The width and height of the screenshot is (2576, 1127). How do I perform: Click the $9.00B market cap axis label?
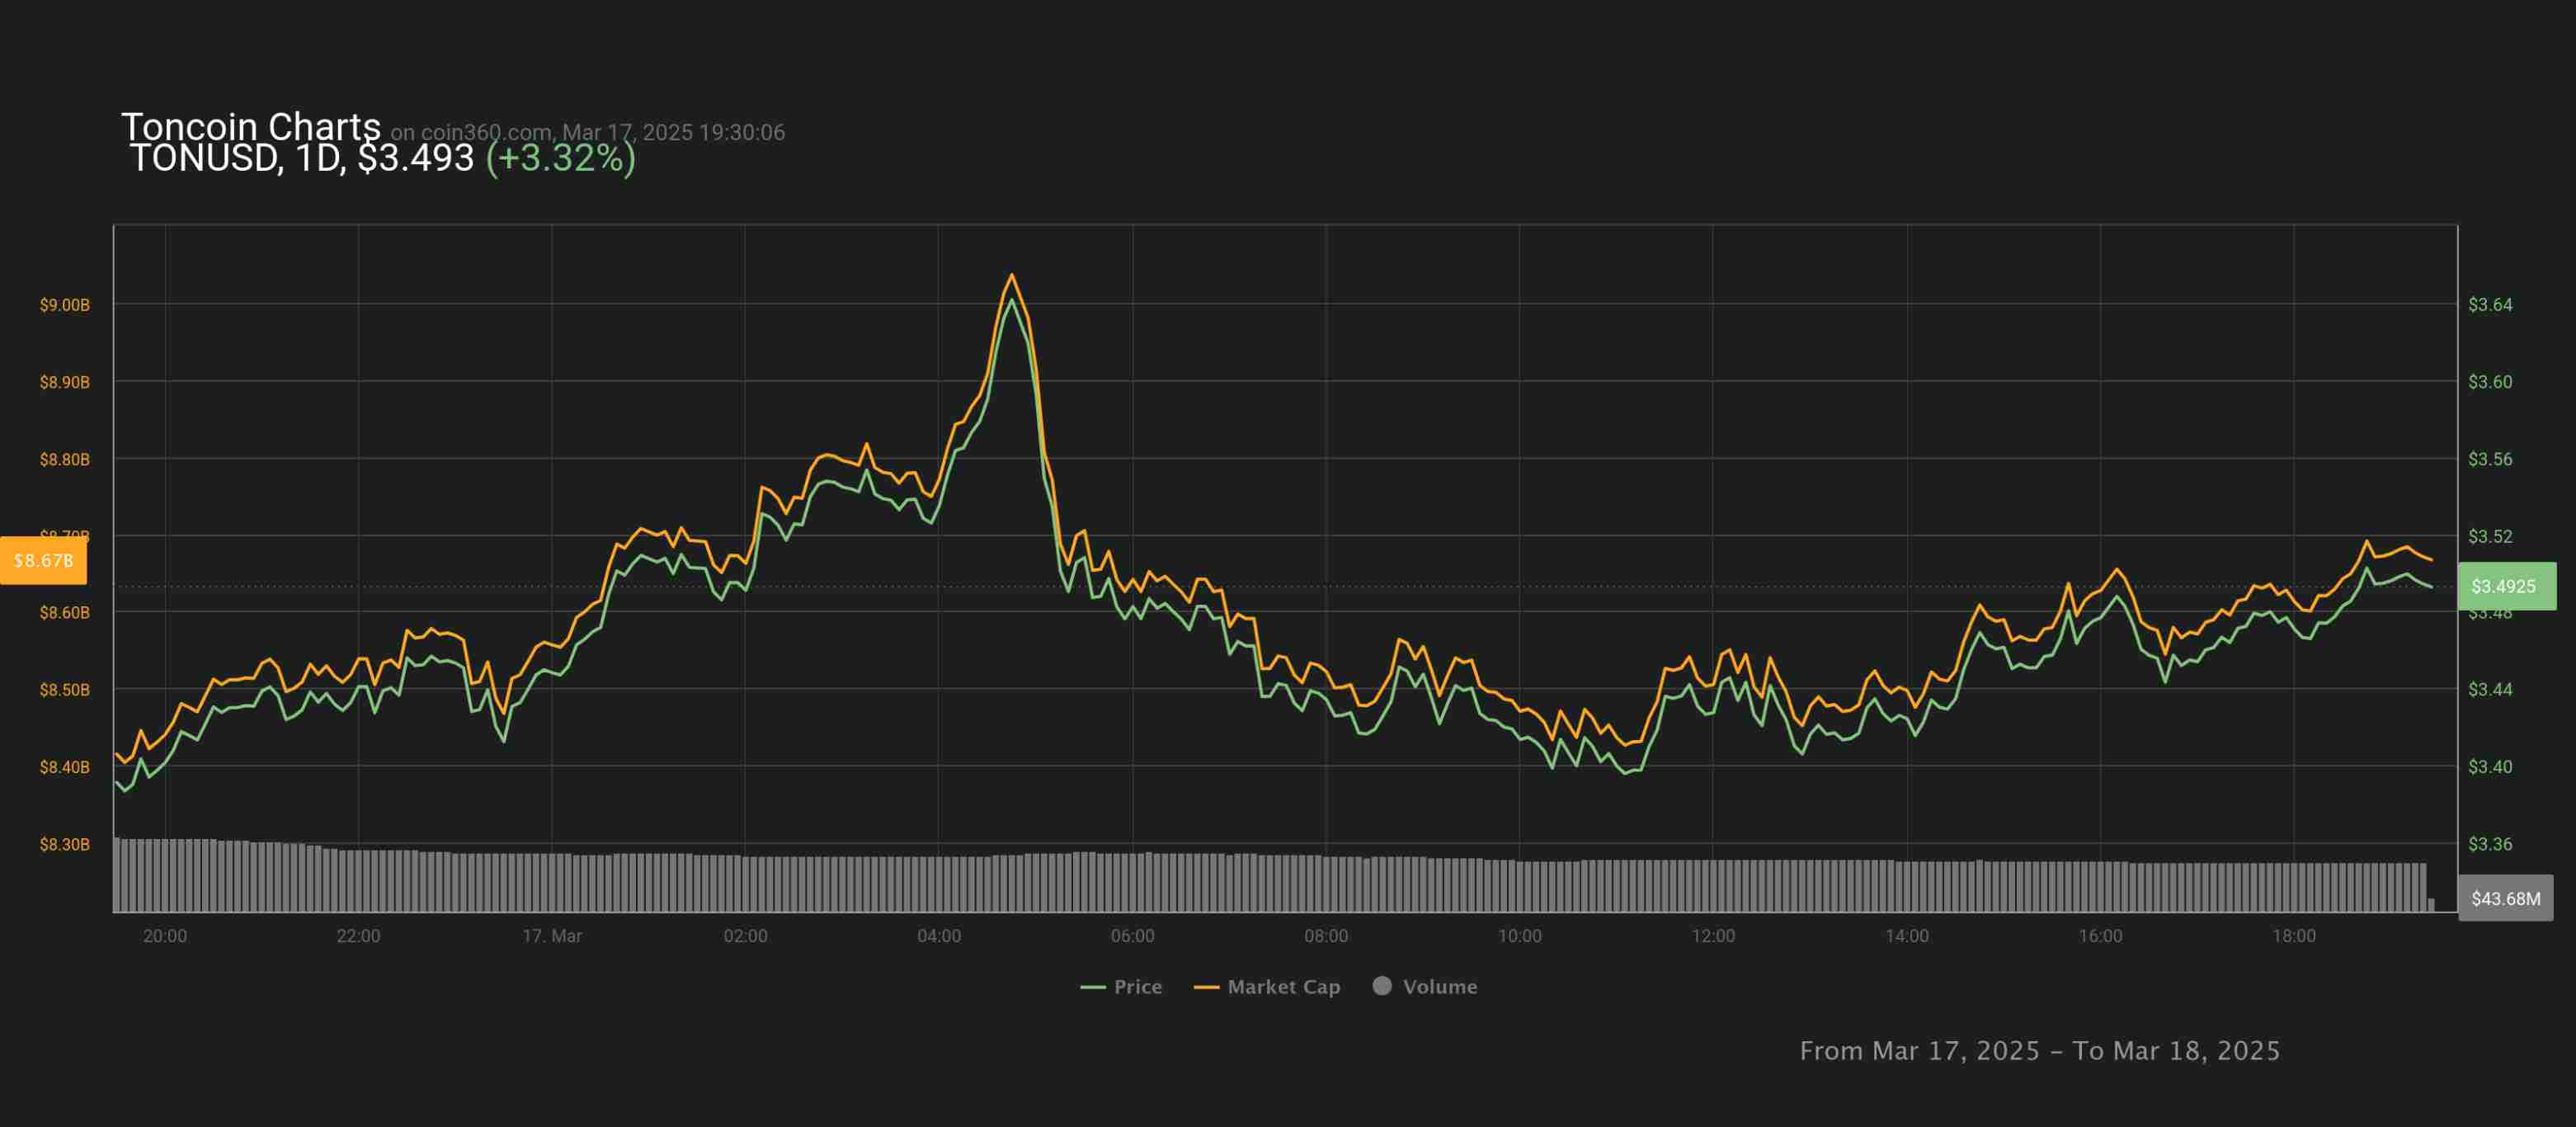[x=64, y=304]
